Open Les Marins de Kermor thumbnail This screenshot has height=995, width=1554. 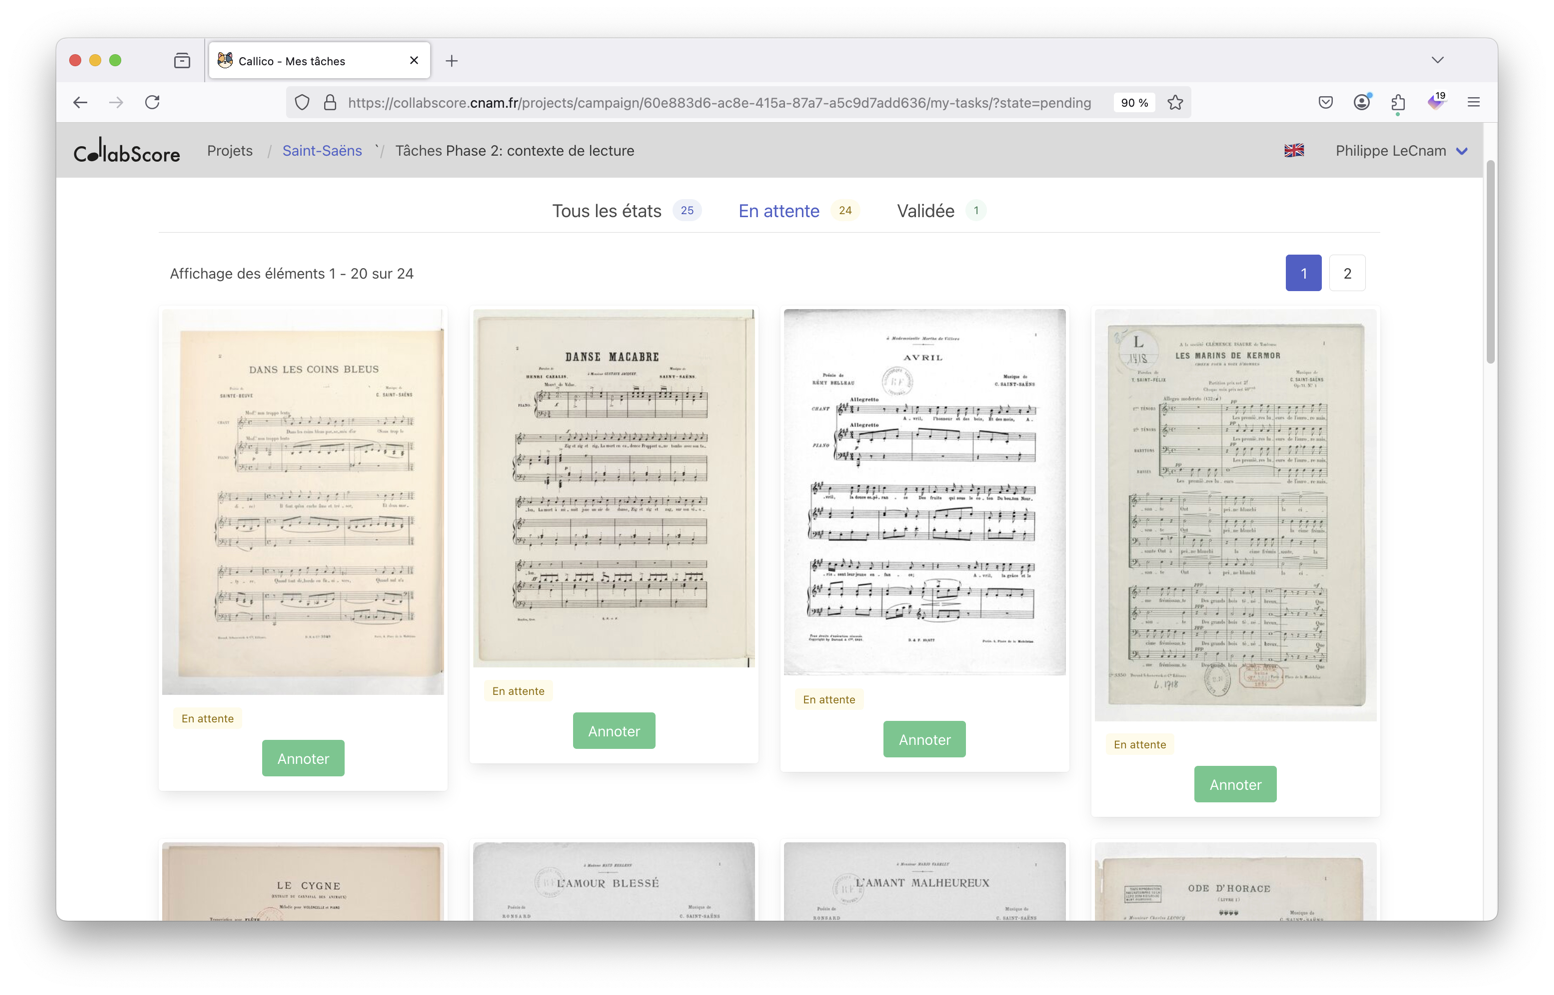[1235, 515]
